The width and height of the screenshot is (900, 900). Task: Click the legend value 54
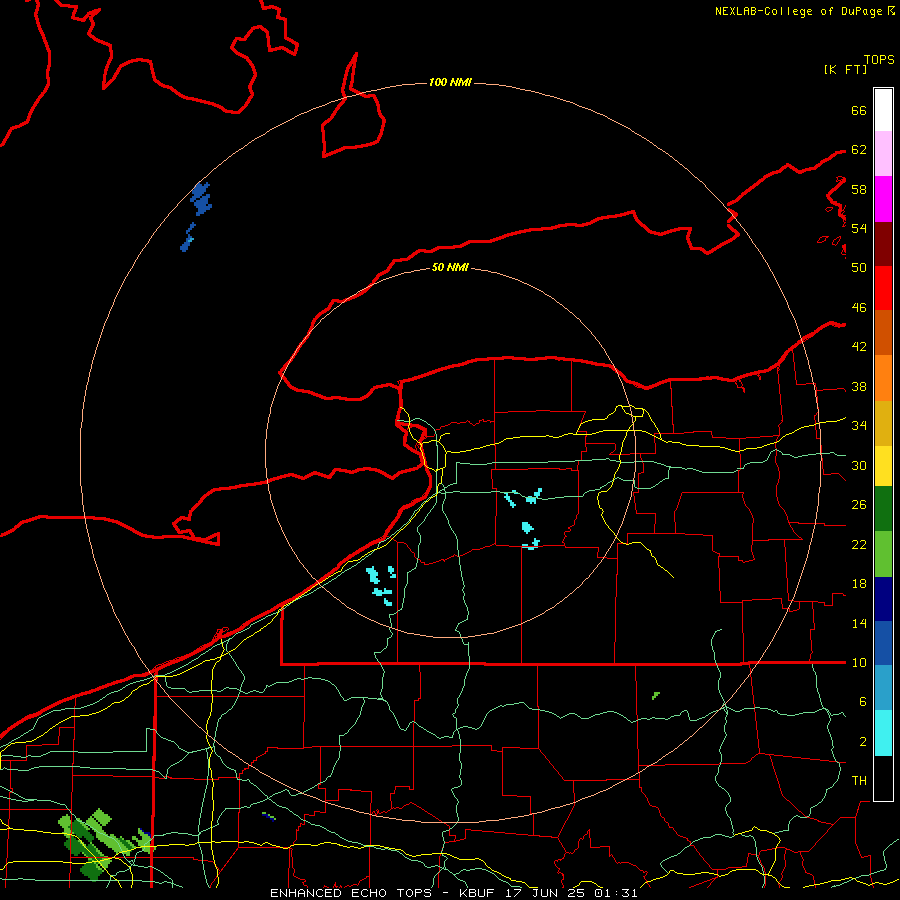click(x=859, y=228)
